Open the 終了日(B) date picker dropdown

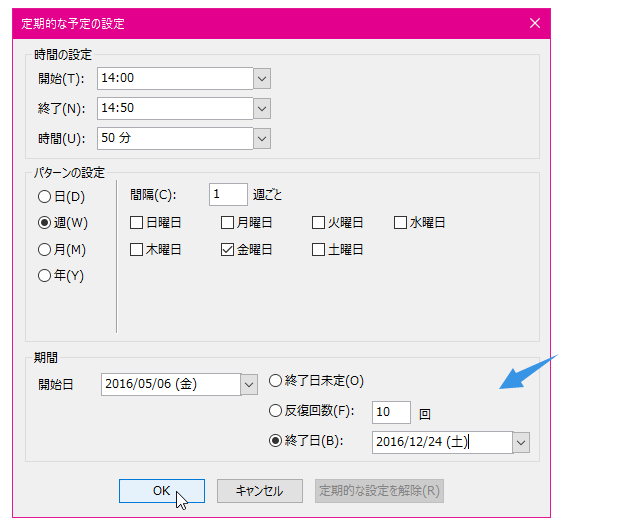pos(521,443)
